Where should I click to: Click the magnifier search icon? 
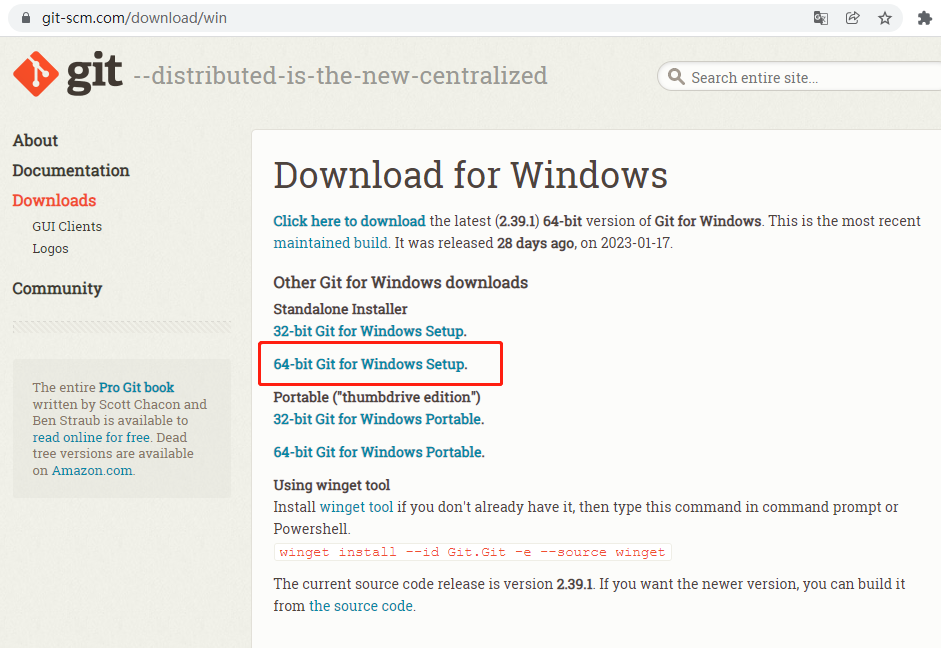click(x=676, y=77)
